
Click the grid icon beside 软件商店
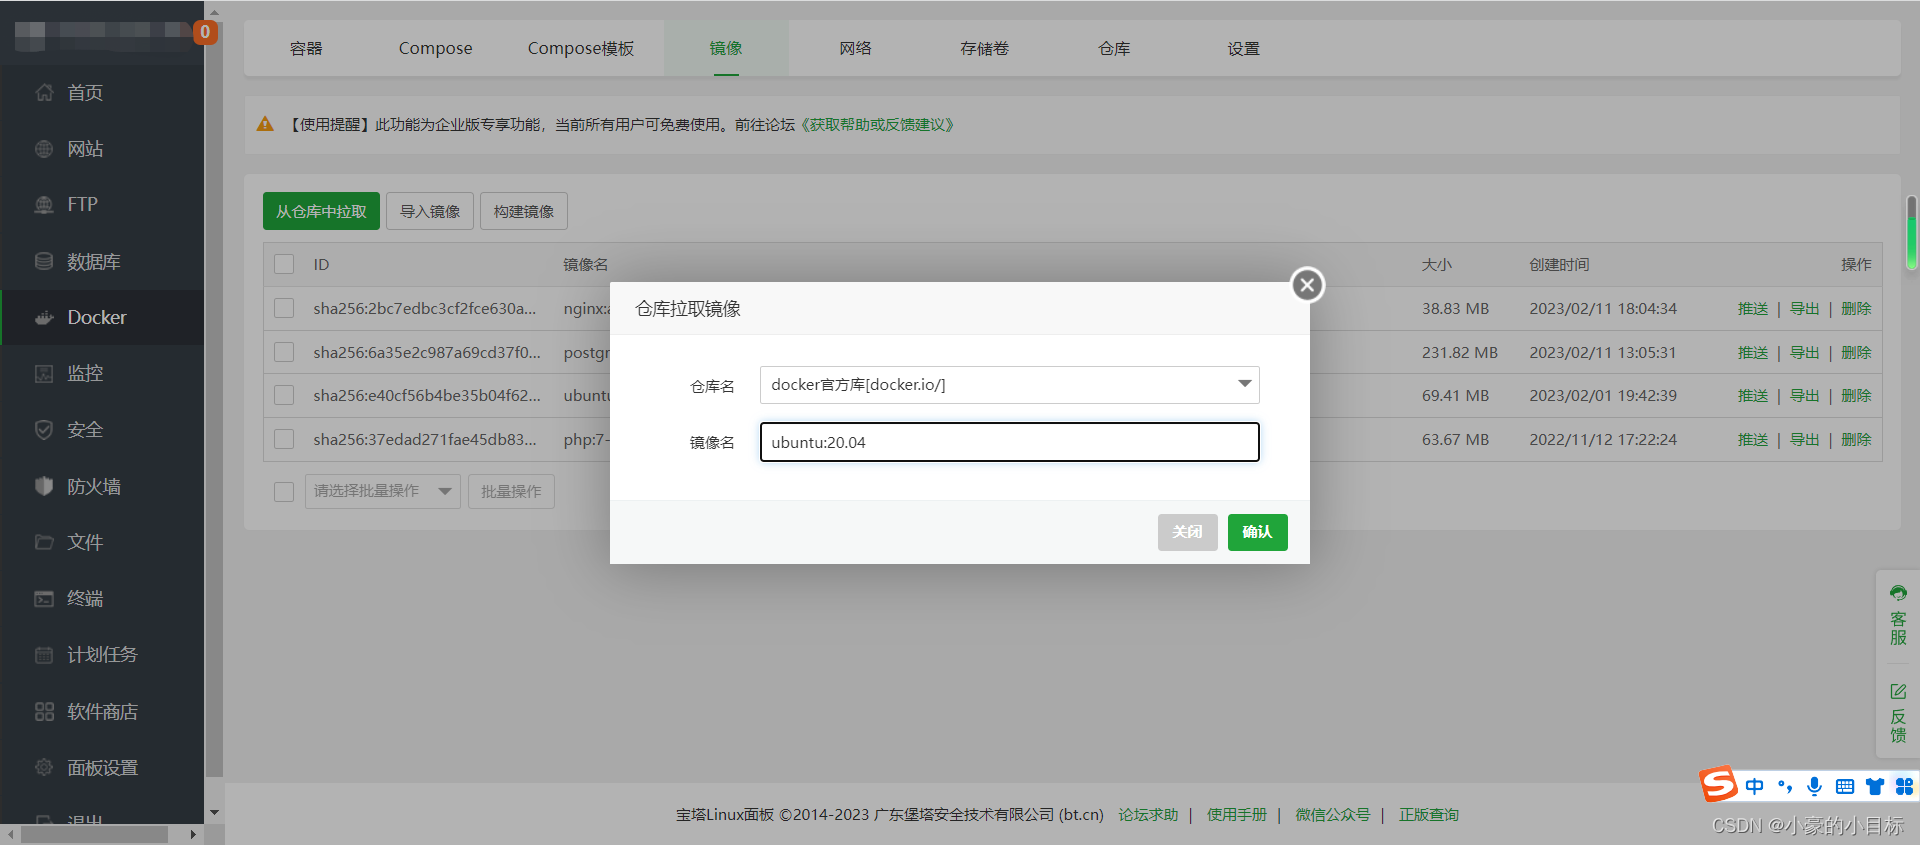pyautogui.click(x=44, y=712)
